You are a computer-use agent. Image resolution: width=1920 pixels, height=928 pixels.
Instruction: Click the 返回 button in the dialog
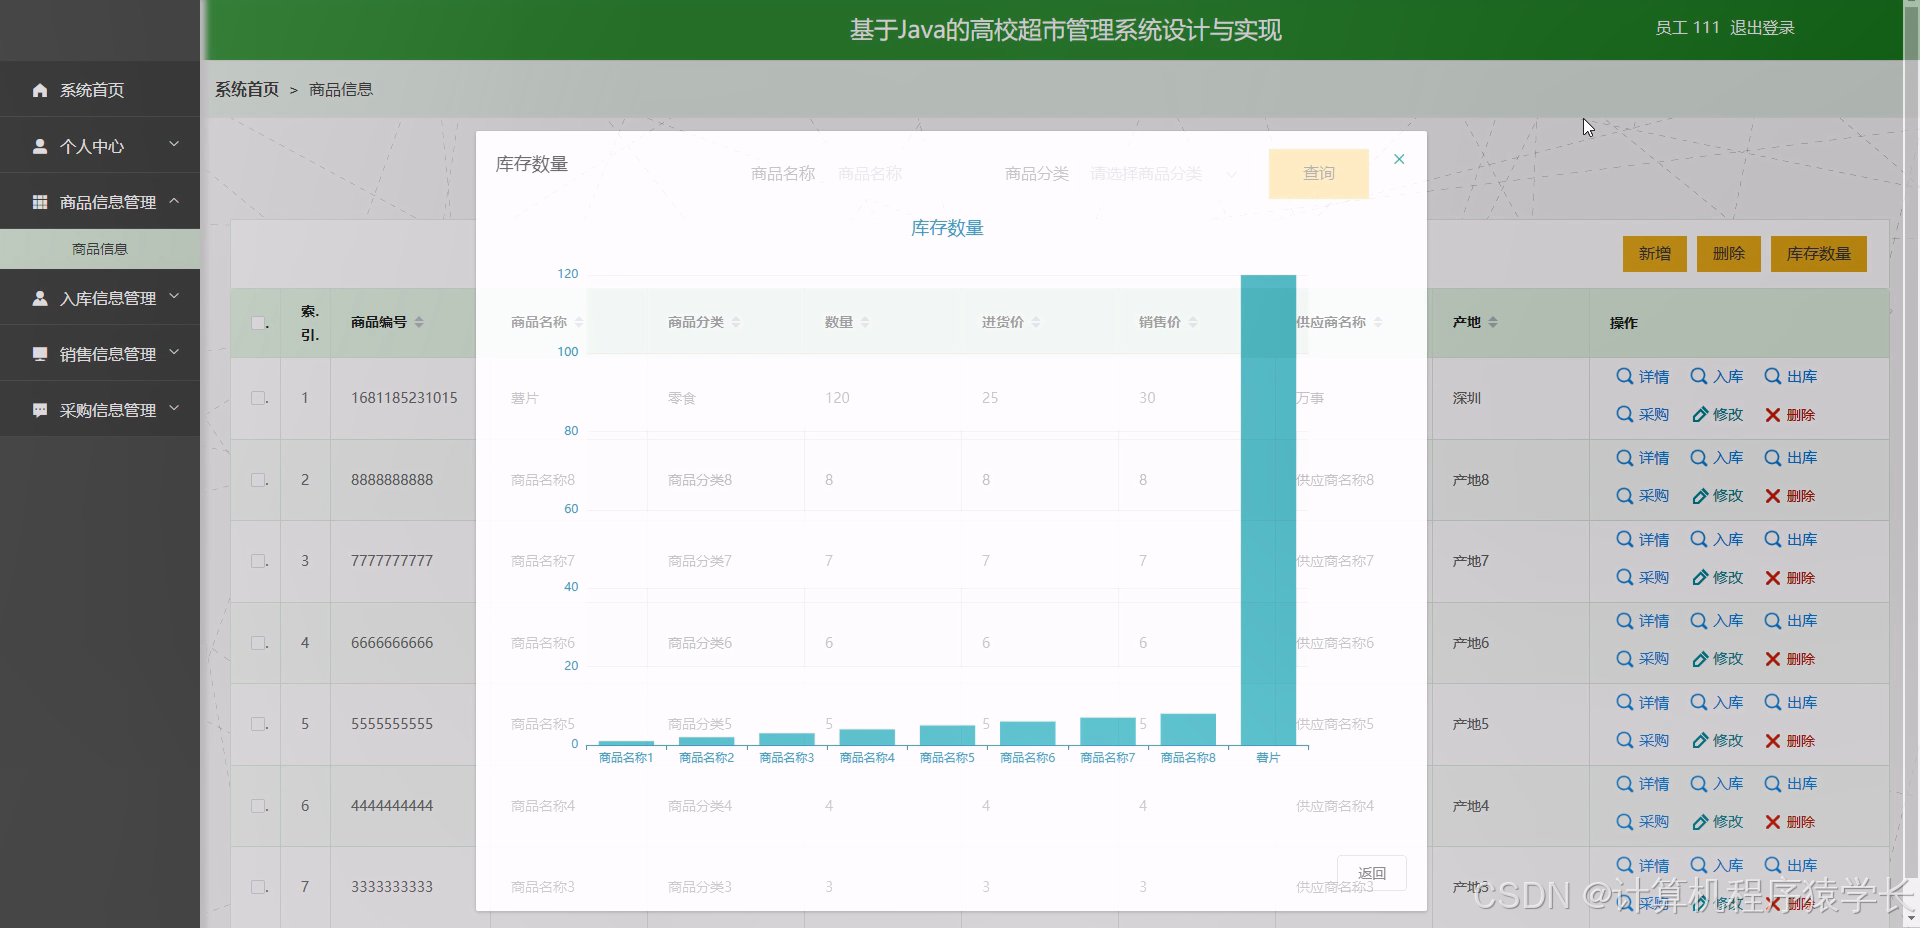pyautogui.click(x=1371, y=873)
